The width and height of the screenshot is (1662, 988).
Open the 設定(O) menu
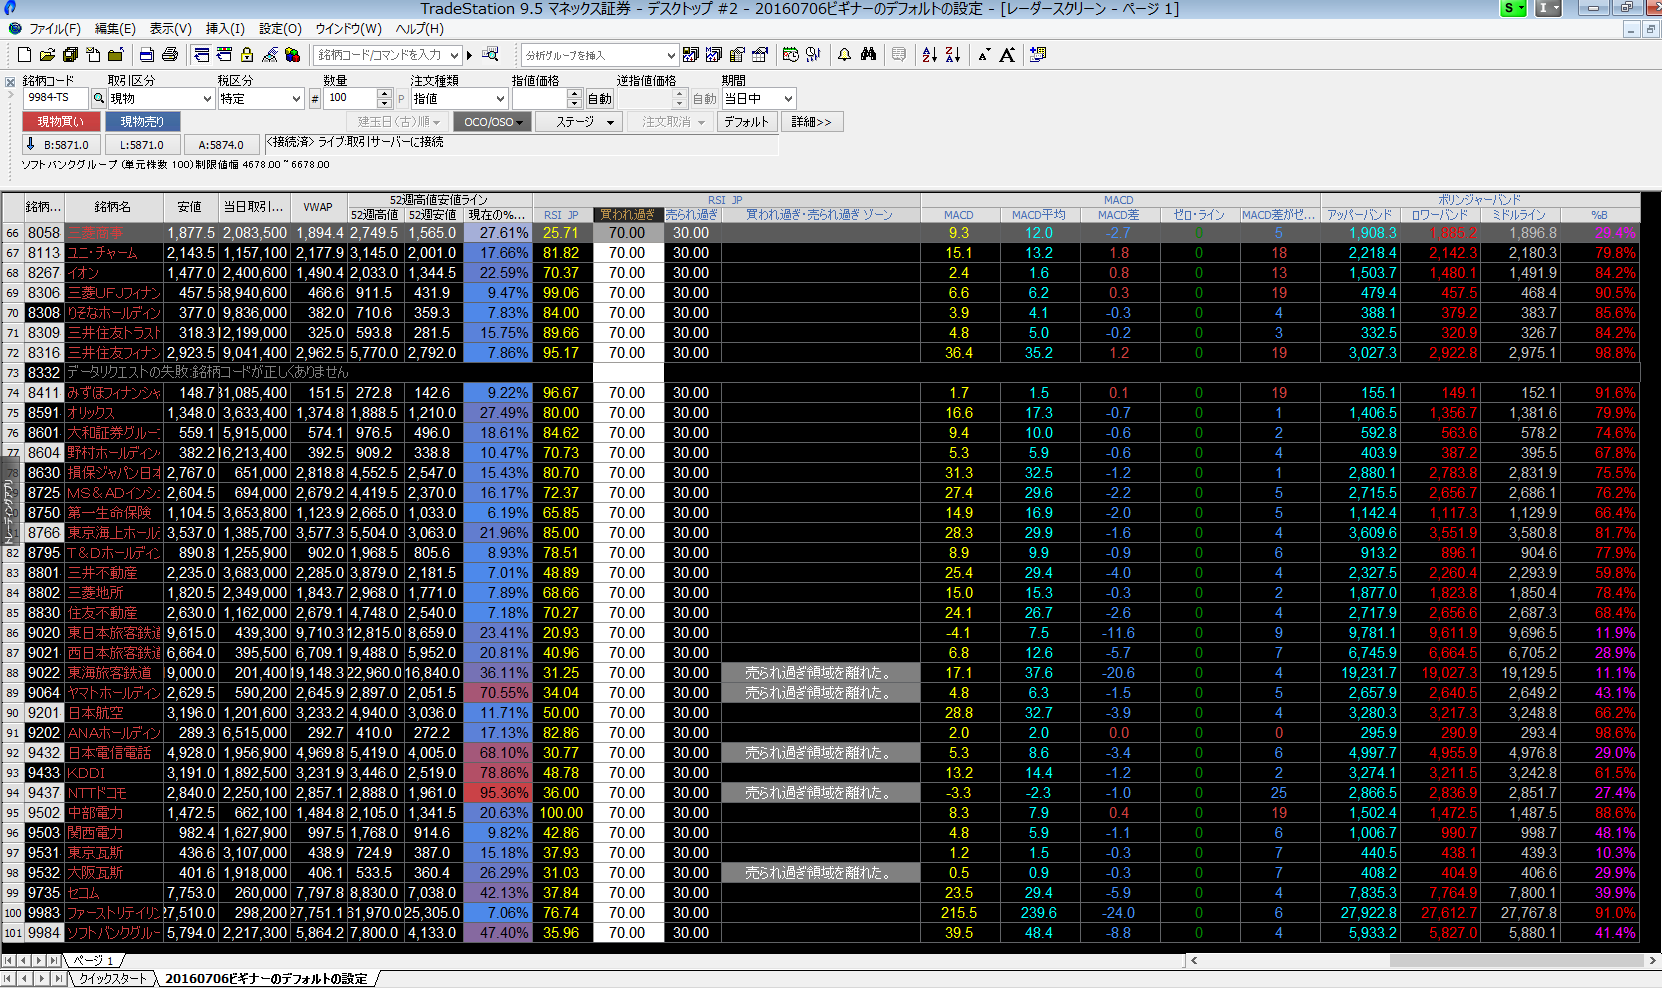280,29
